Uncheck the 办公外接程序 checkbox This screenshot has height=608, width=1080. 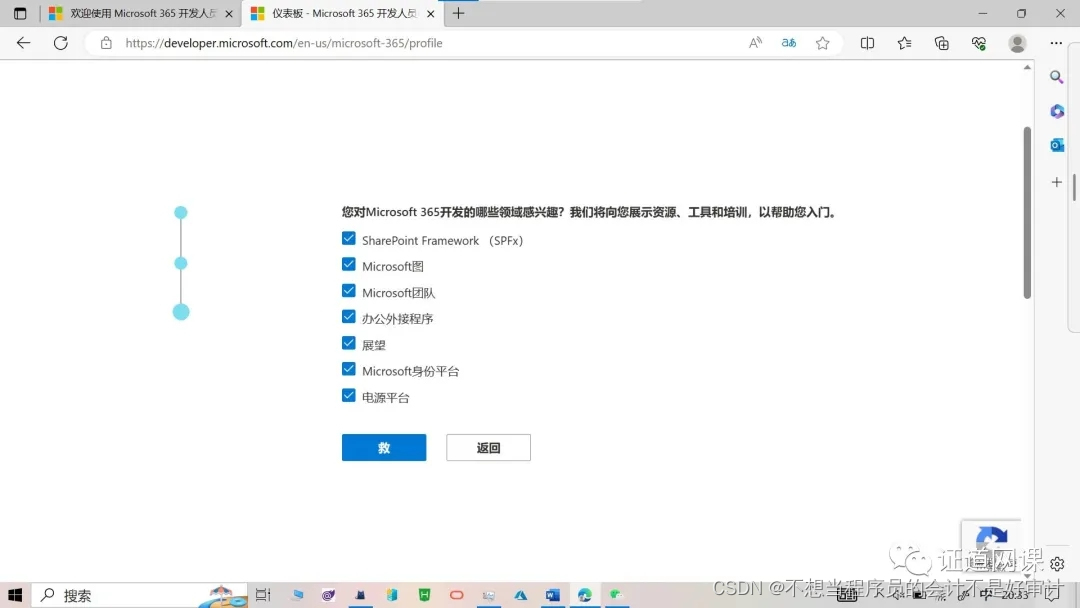[x=349, y=317]
